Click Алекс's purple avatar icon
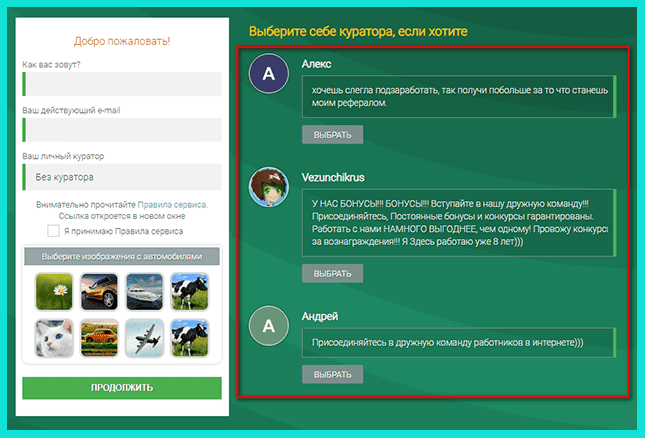The image size is (645, 438). 267,75
